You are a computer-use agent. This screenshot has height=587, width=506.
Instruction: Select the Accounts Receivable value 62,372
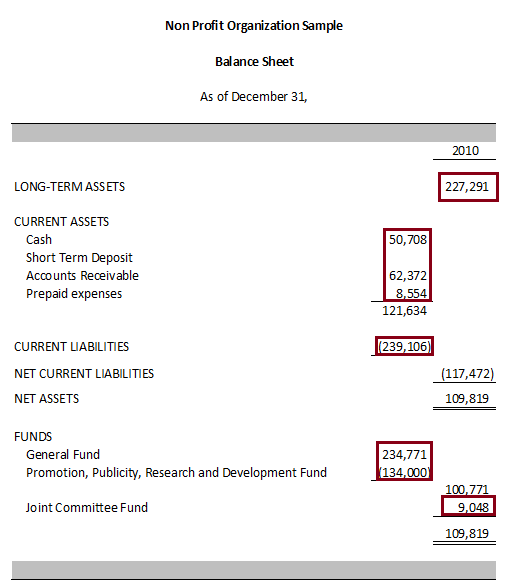point(408,276)
